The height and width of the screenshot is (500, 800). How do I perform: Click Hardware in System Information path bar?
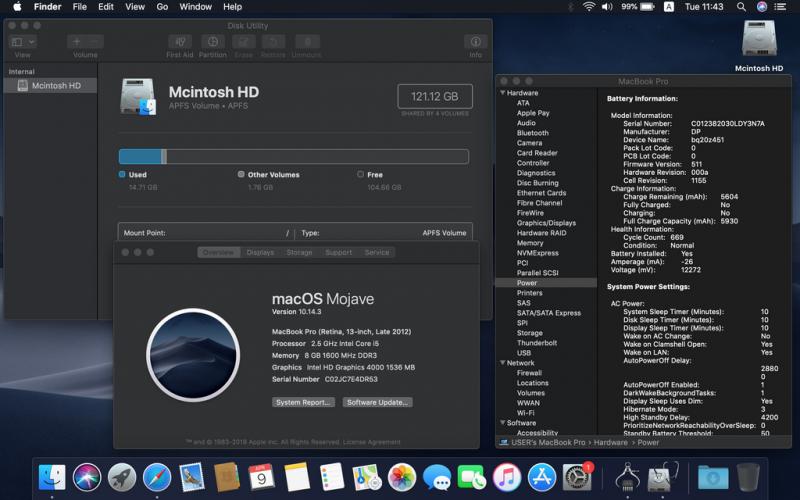pos(610,442)
